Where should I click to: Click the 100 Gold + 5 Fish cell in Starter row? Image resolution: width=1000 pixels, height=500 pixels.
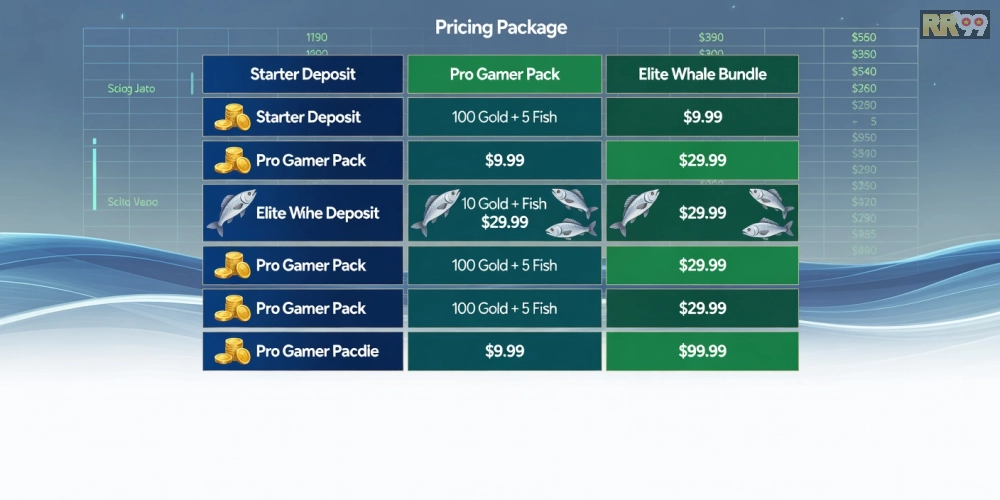(505, 118)
